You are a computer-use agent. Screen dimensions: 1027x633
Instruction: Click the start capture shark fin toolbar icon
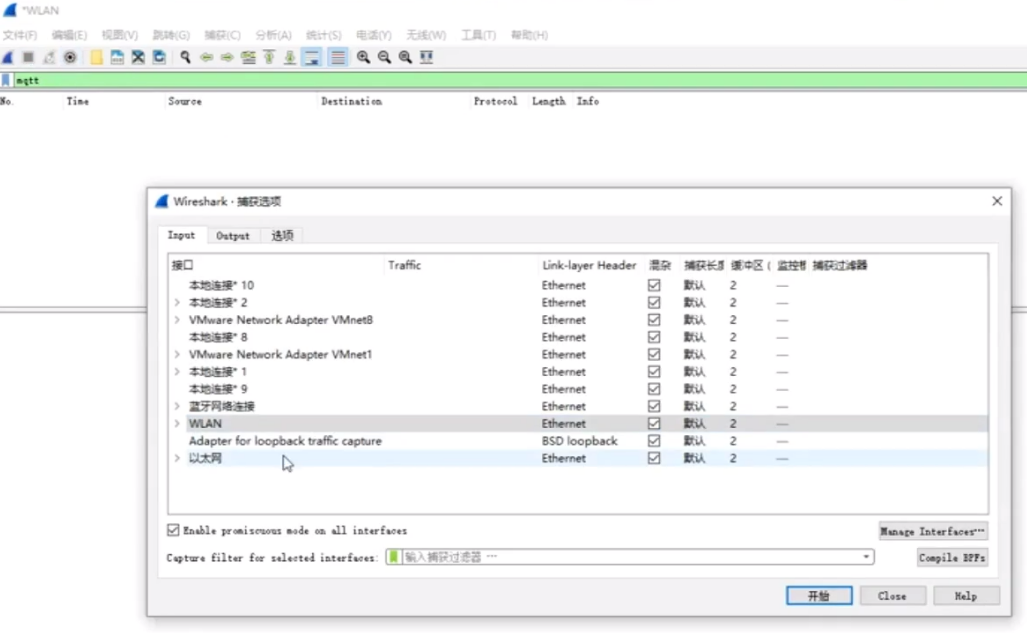click(8, 58)
